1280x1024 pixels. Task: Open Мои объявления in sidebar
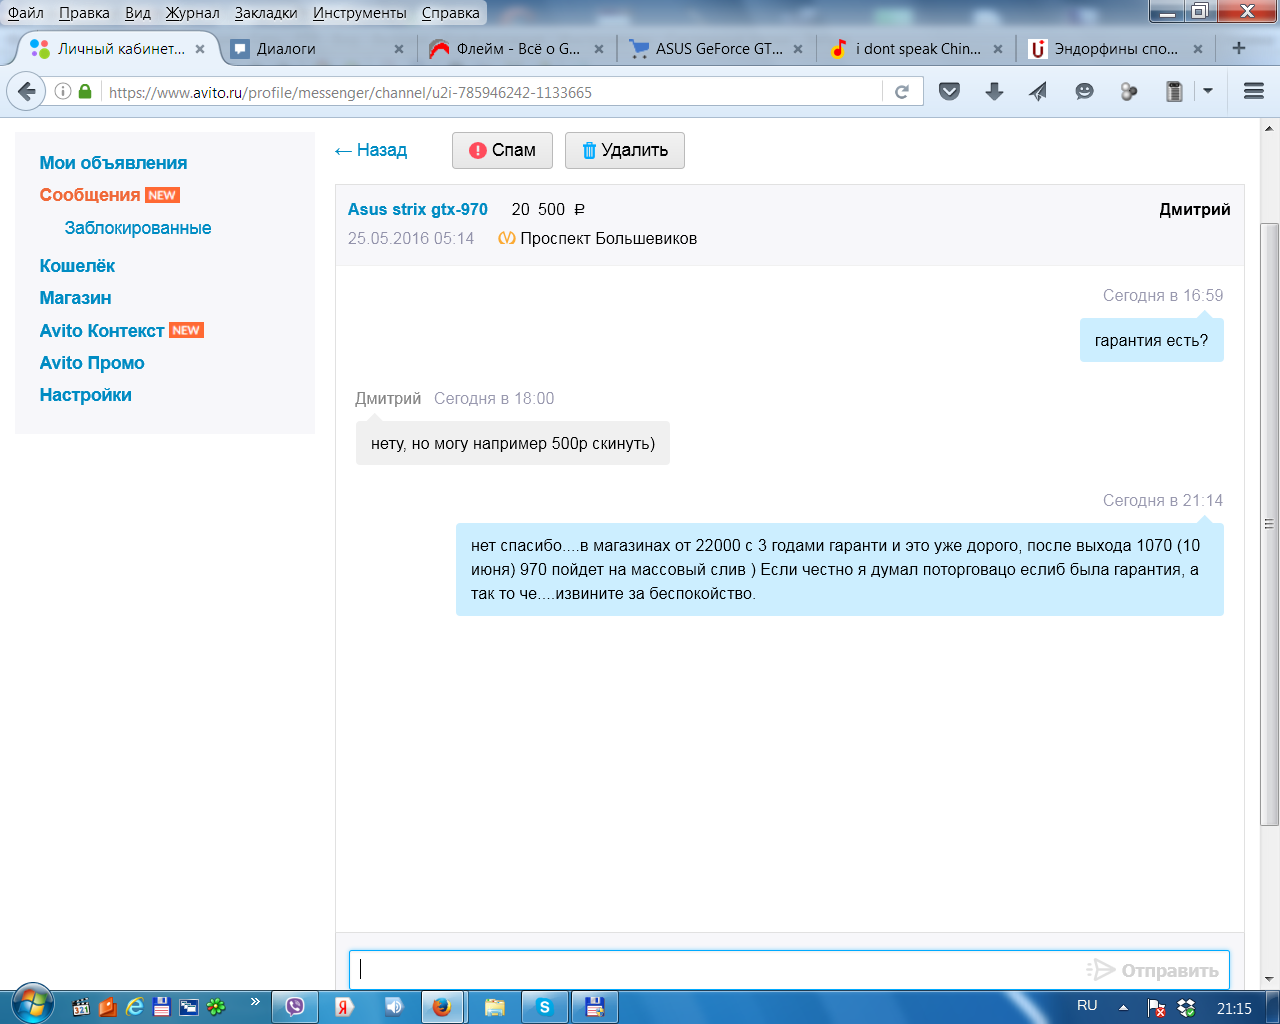click(113, 163)
